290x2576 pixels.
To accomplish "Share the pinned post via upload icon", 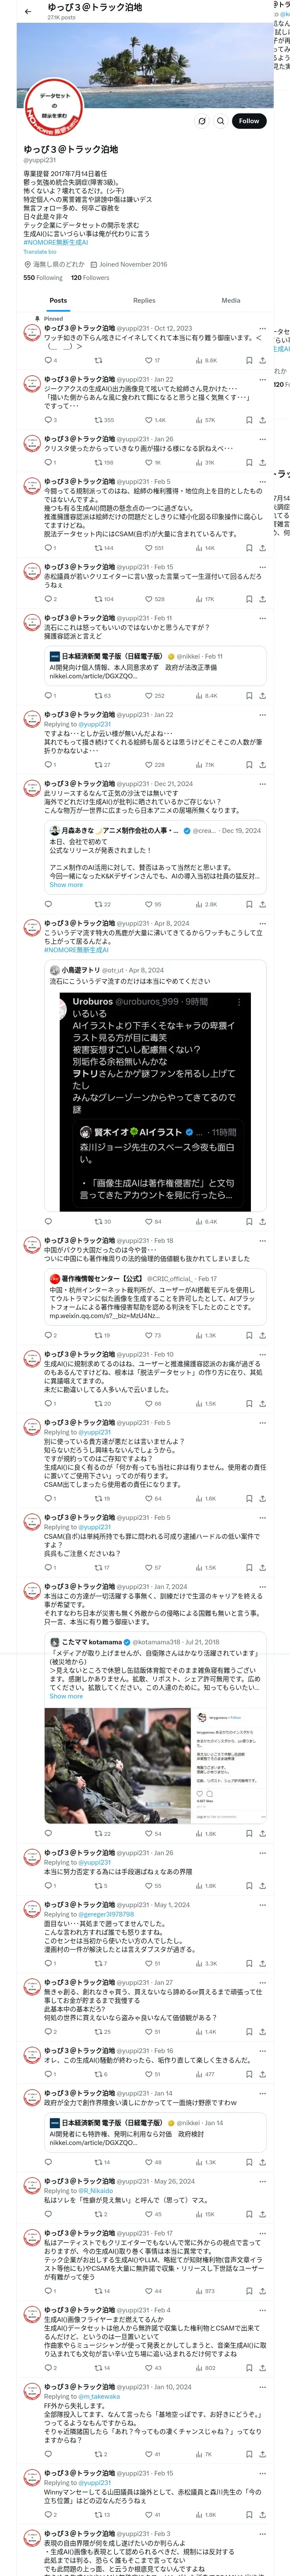I will click(x=262, y=360).
